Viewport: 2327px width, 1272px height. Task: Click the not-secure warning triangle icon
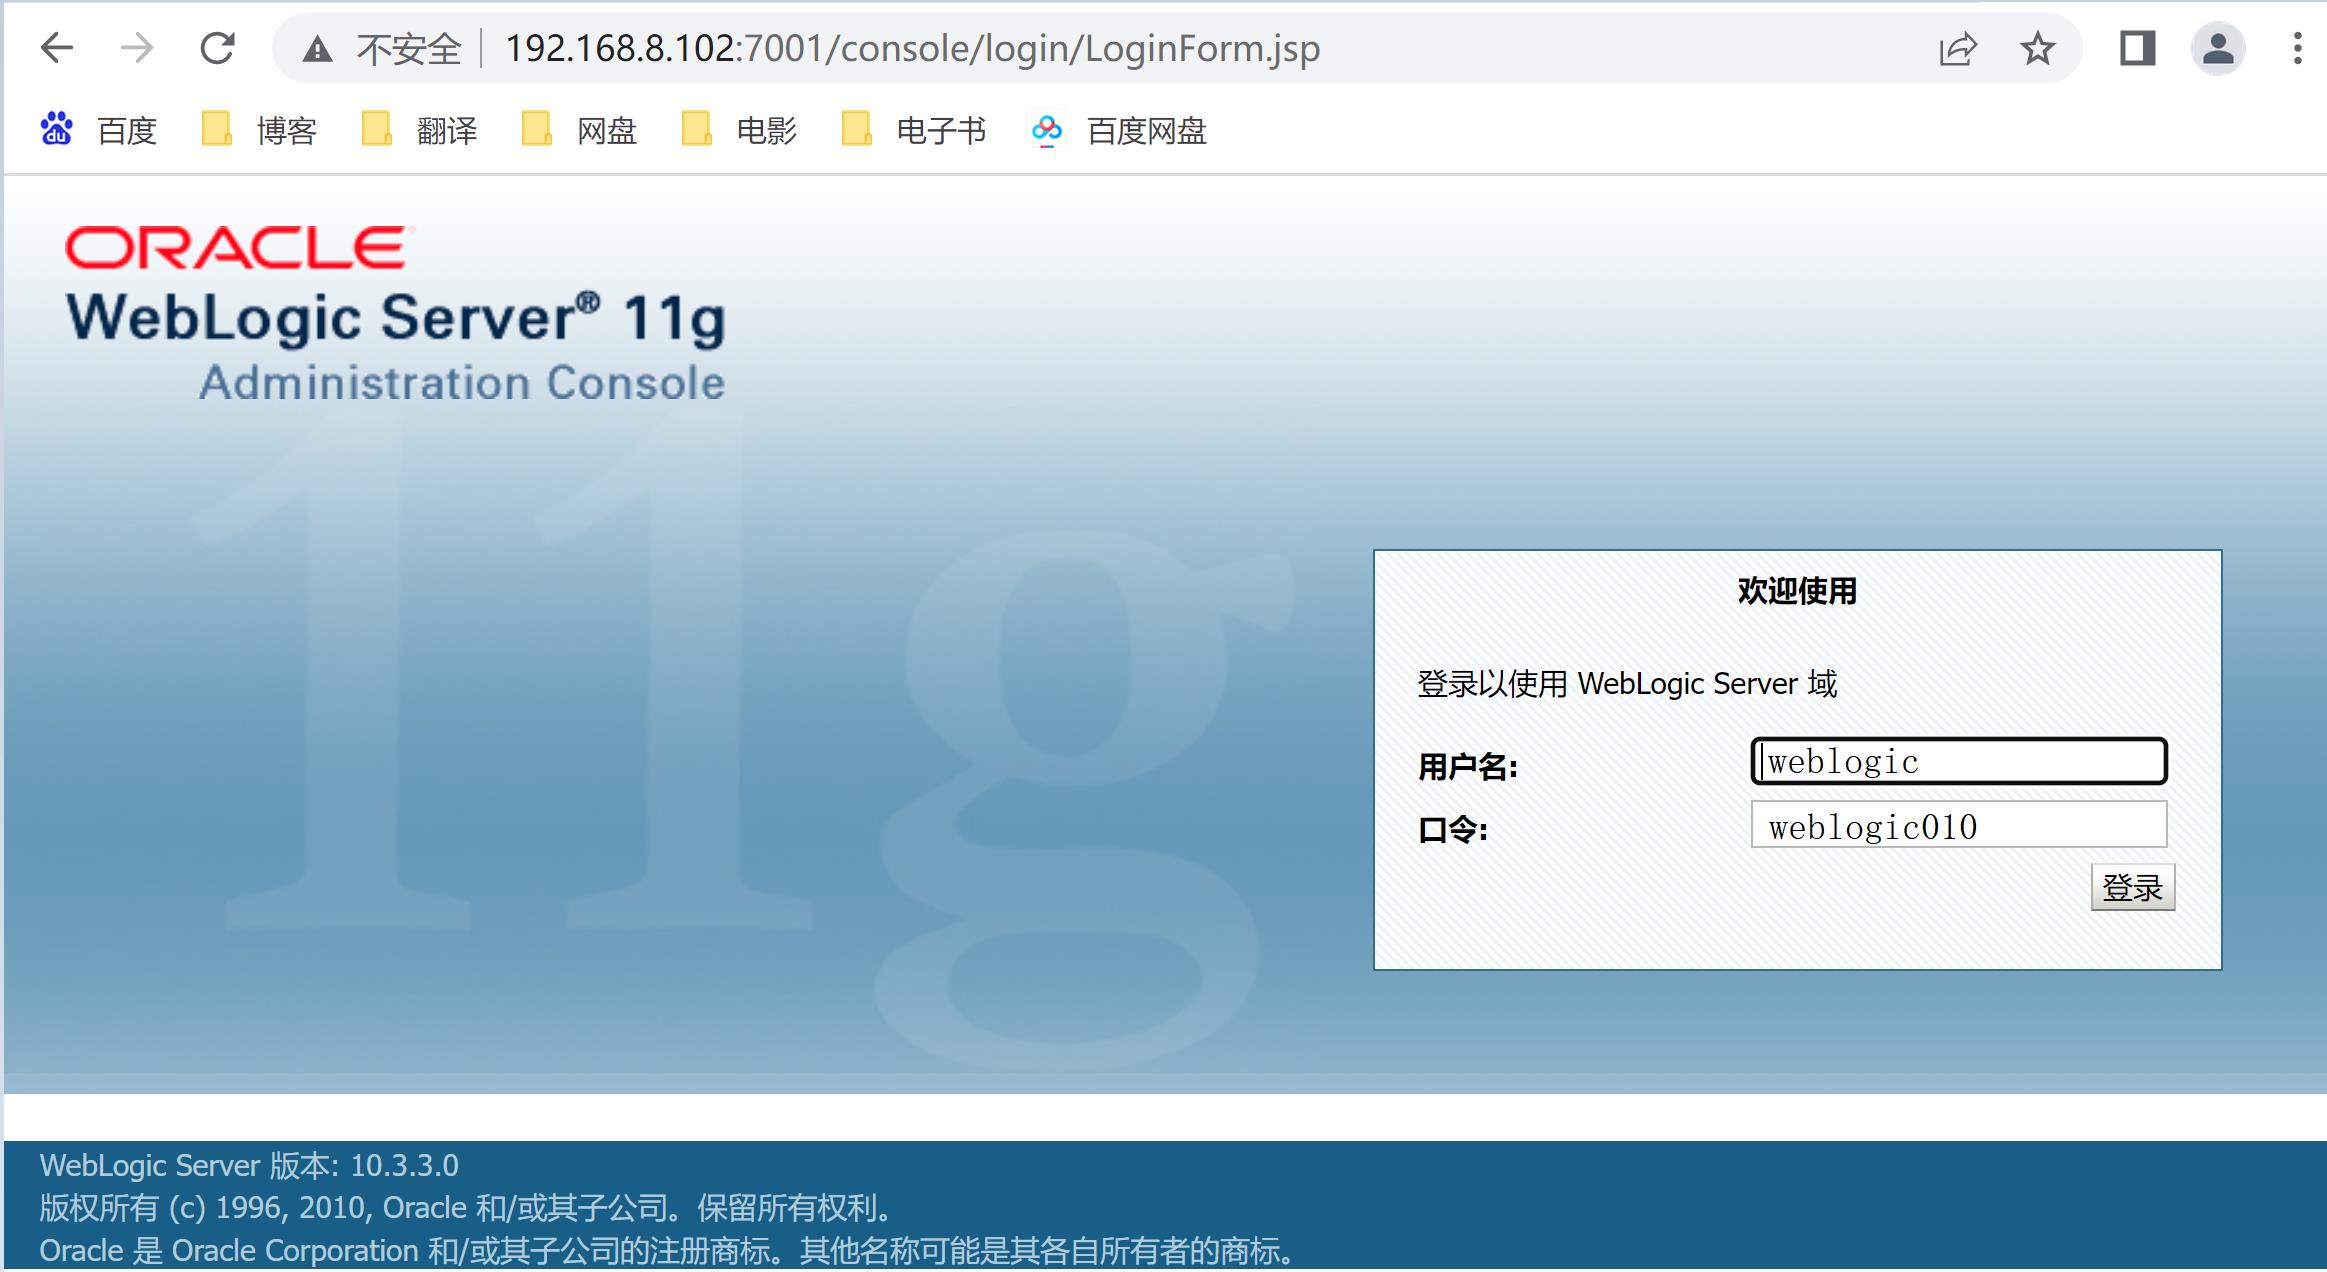[x=317, y=48]
